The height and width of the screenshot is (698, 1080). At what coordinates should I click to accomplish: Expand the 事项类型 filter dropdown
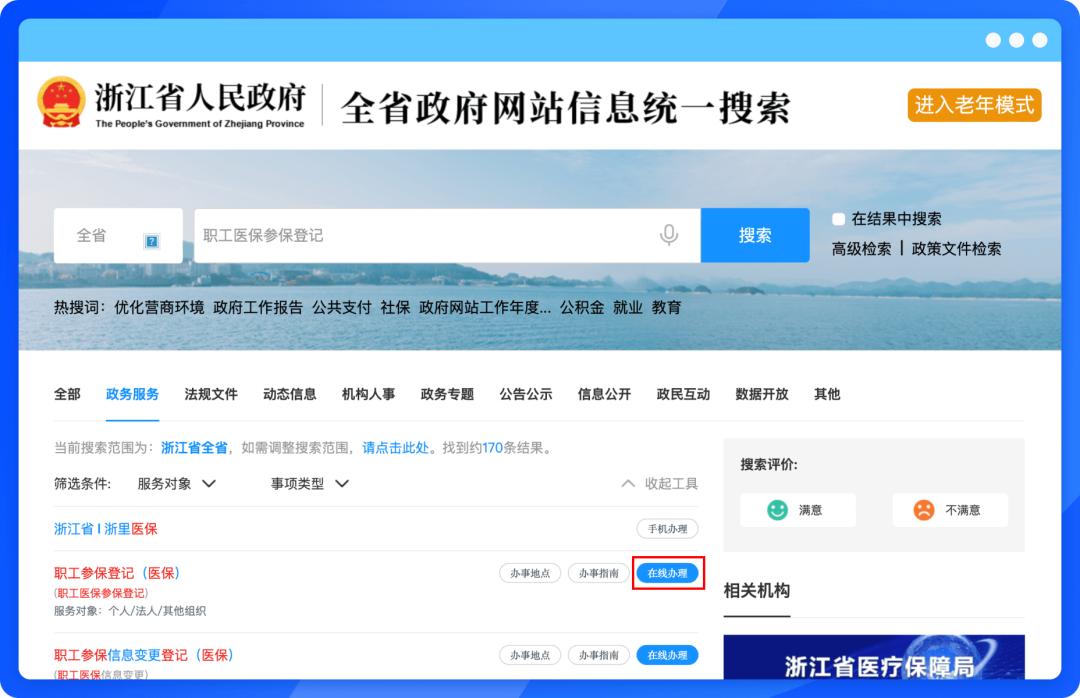[x=310, y=484]
